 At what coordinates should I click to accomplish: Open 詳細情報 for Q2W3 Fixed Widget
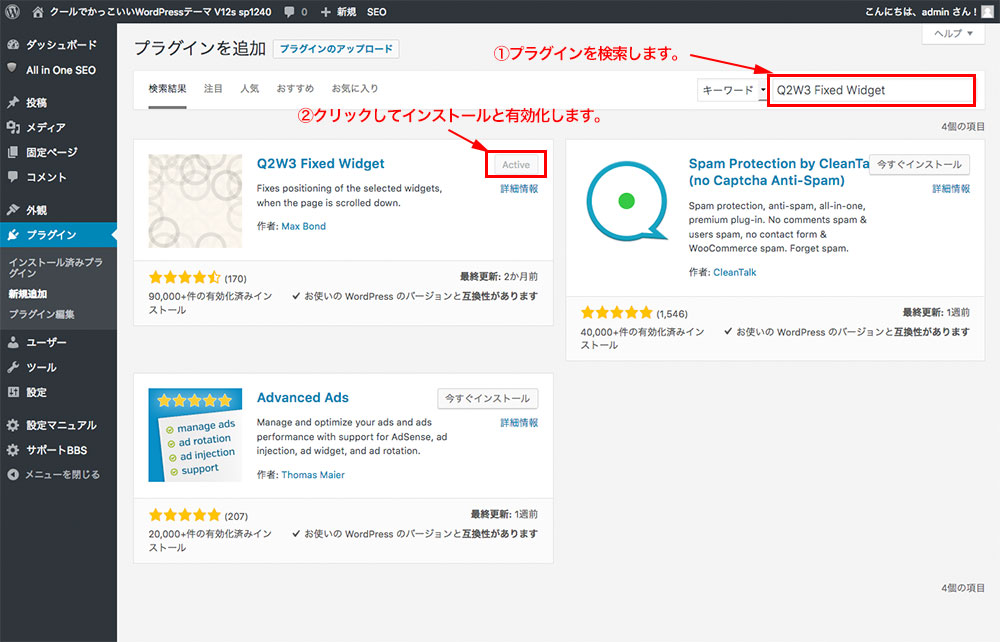pos(518,189)
